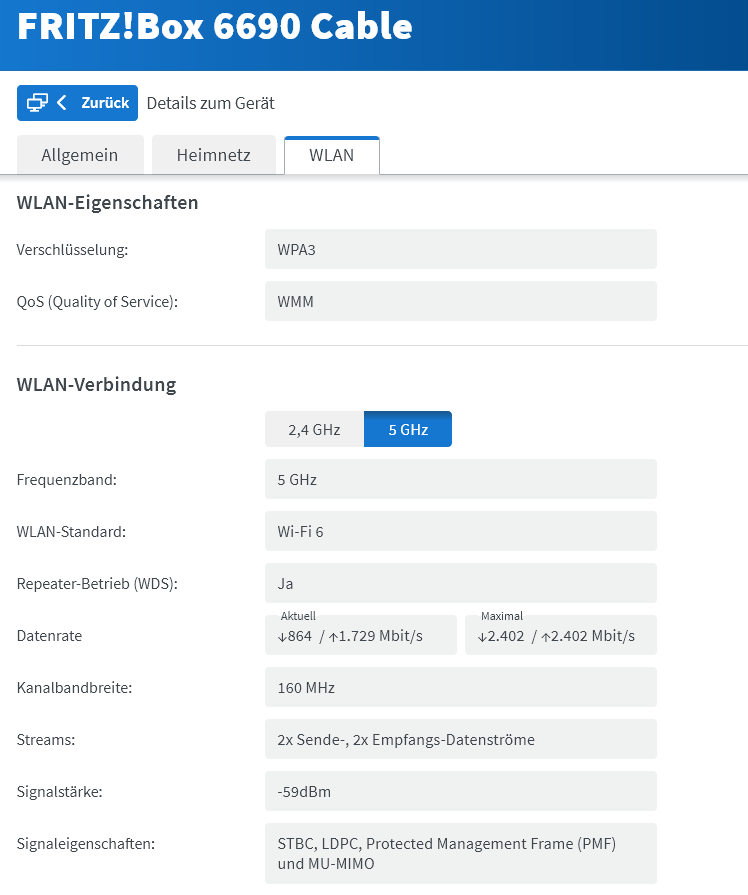Click the Frequenzband field showing 5 GHz
Viewport: 748px width, 895px height.
[x=460, y=479]
